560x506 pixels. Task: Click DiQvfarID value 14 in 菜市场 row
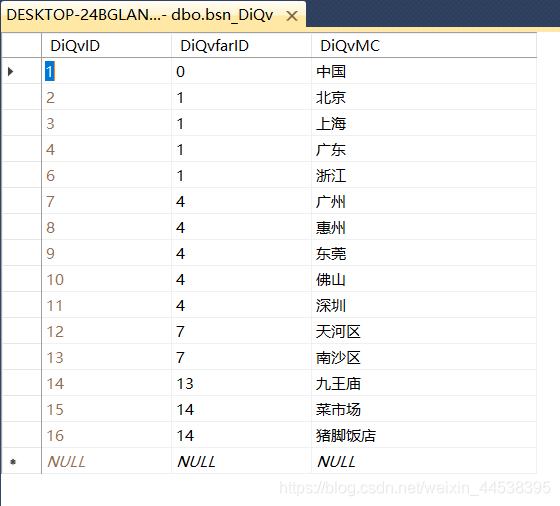coord(241,410)
